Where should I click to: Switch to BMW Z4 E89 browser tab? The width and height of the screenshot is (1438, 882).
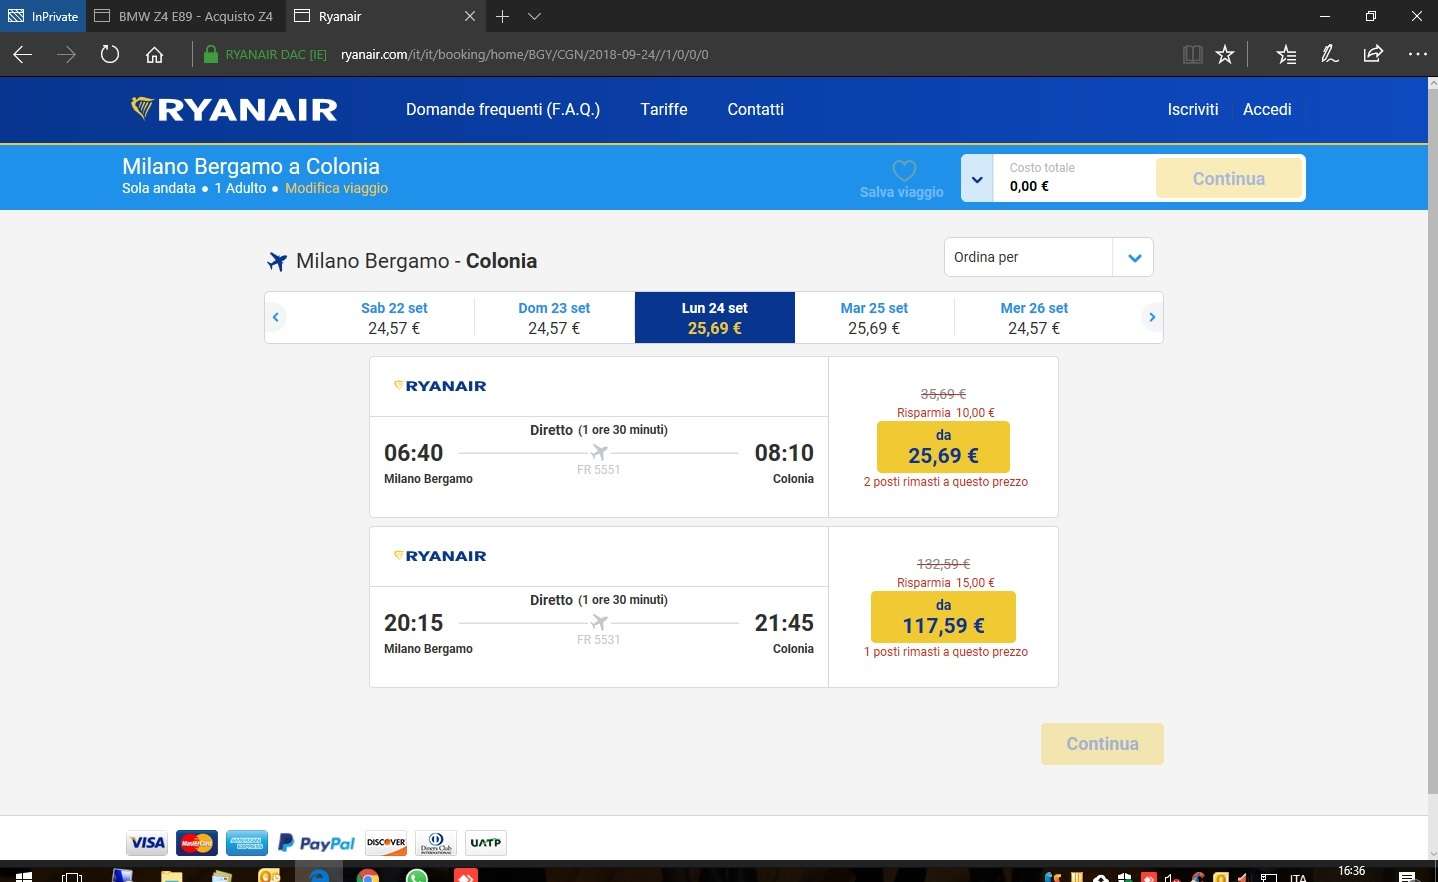pos(186,16)
